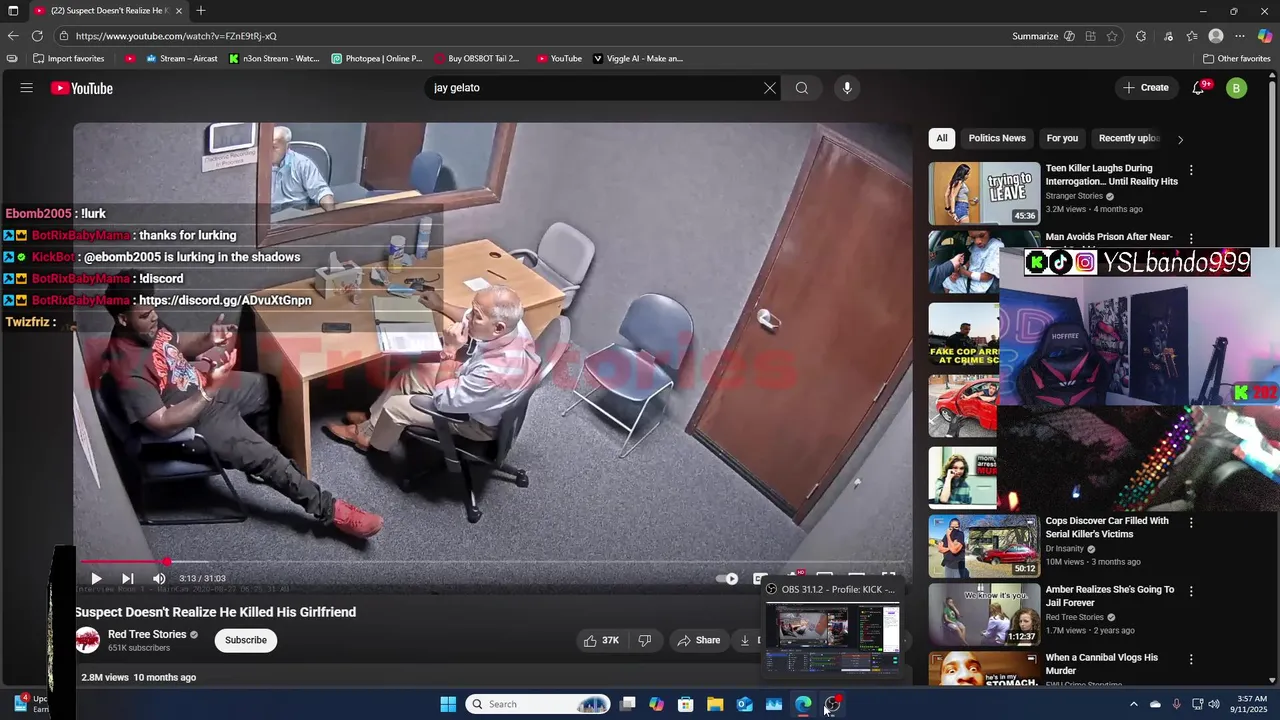Show hidden system tray icons chevron

pos(1133,704)
